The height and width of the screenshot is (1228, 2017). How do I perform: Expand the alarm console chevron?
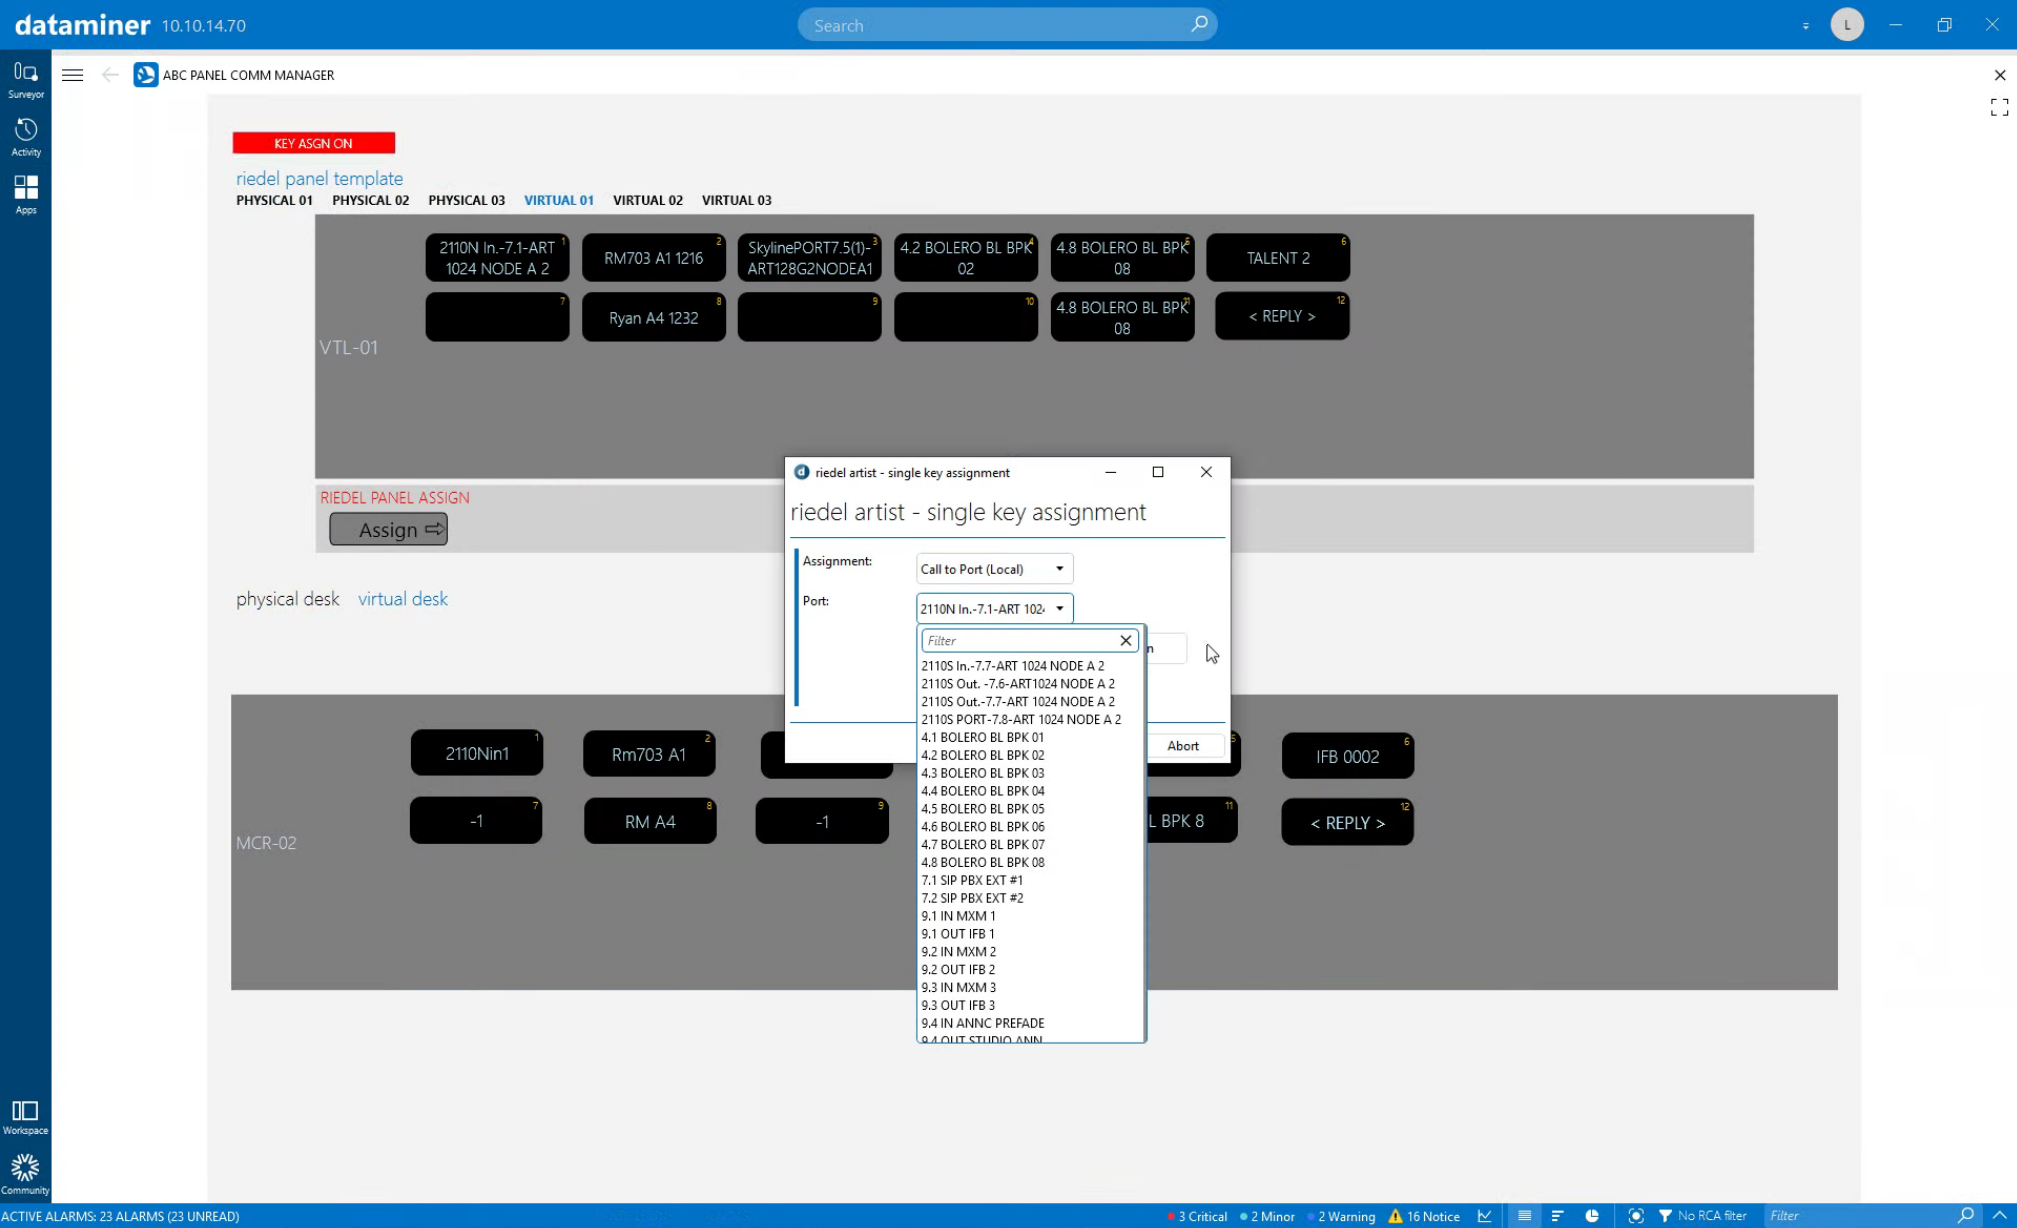(x=1999, y=1216)
